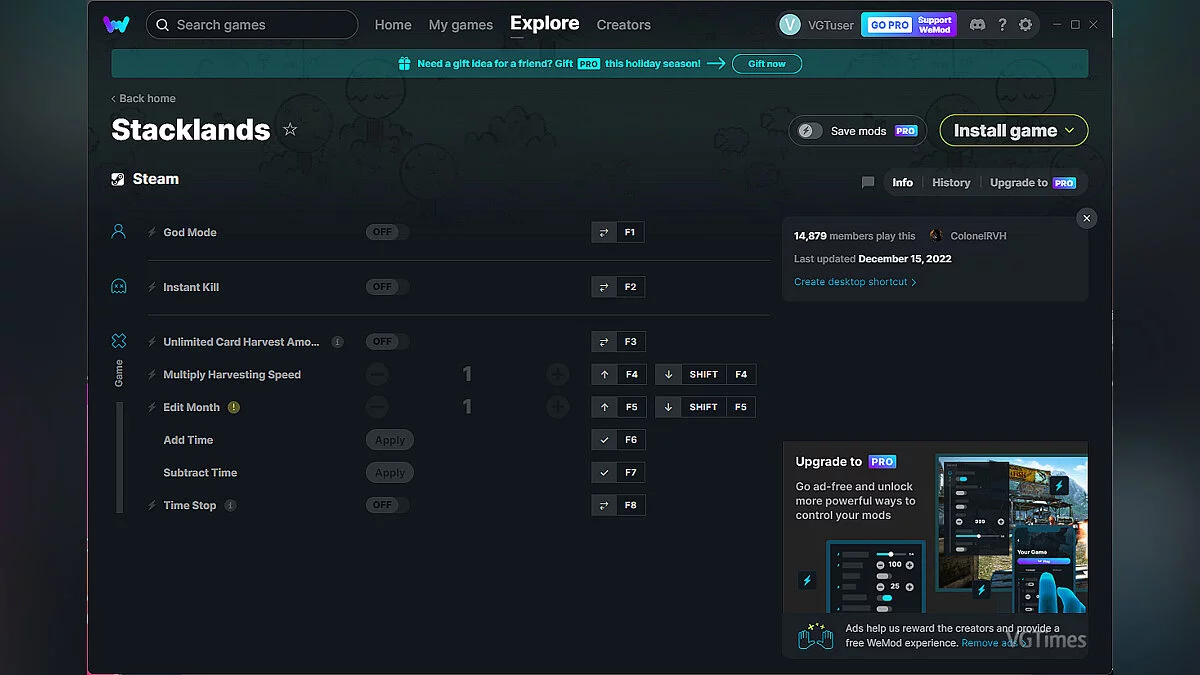Toggle Instant Kill switch
Image resolution: width=1200 pixels, height=675 pixels.
[x=386, y=287]
